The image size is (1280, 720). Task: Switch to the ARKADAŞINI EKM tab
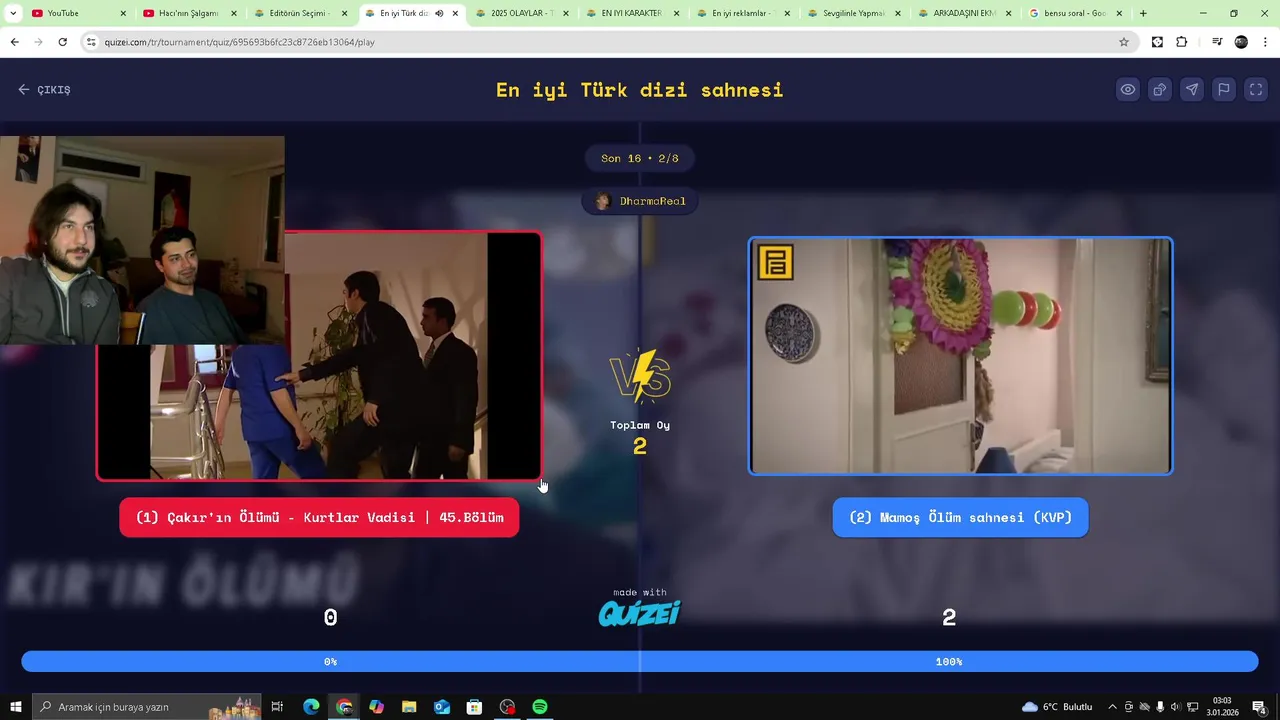964,13
